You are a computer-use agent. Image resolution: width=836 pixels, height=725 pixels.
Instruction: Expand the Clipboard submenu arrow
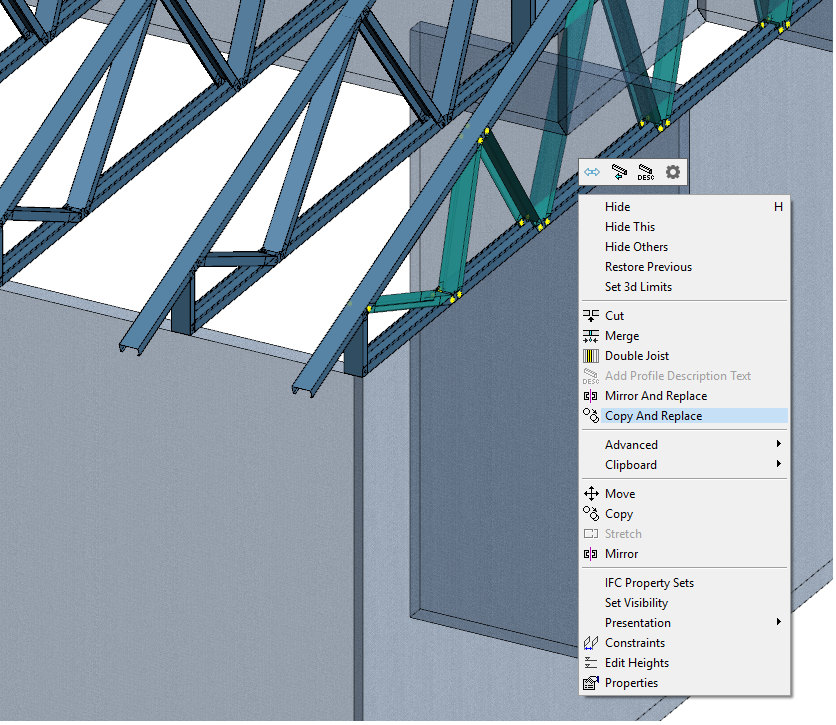(778, 465)
